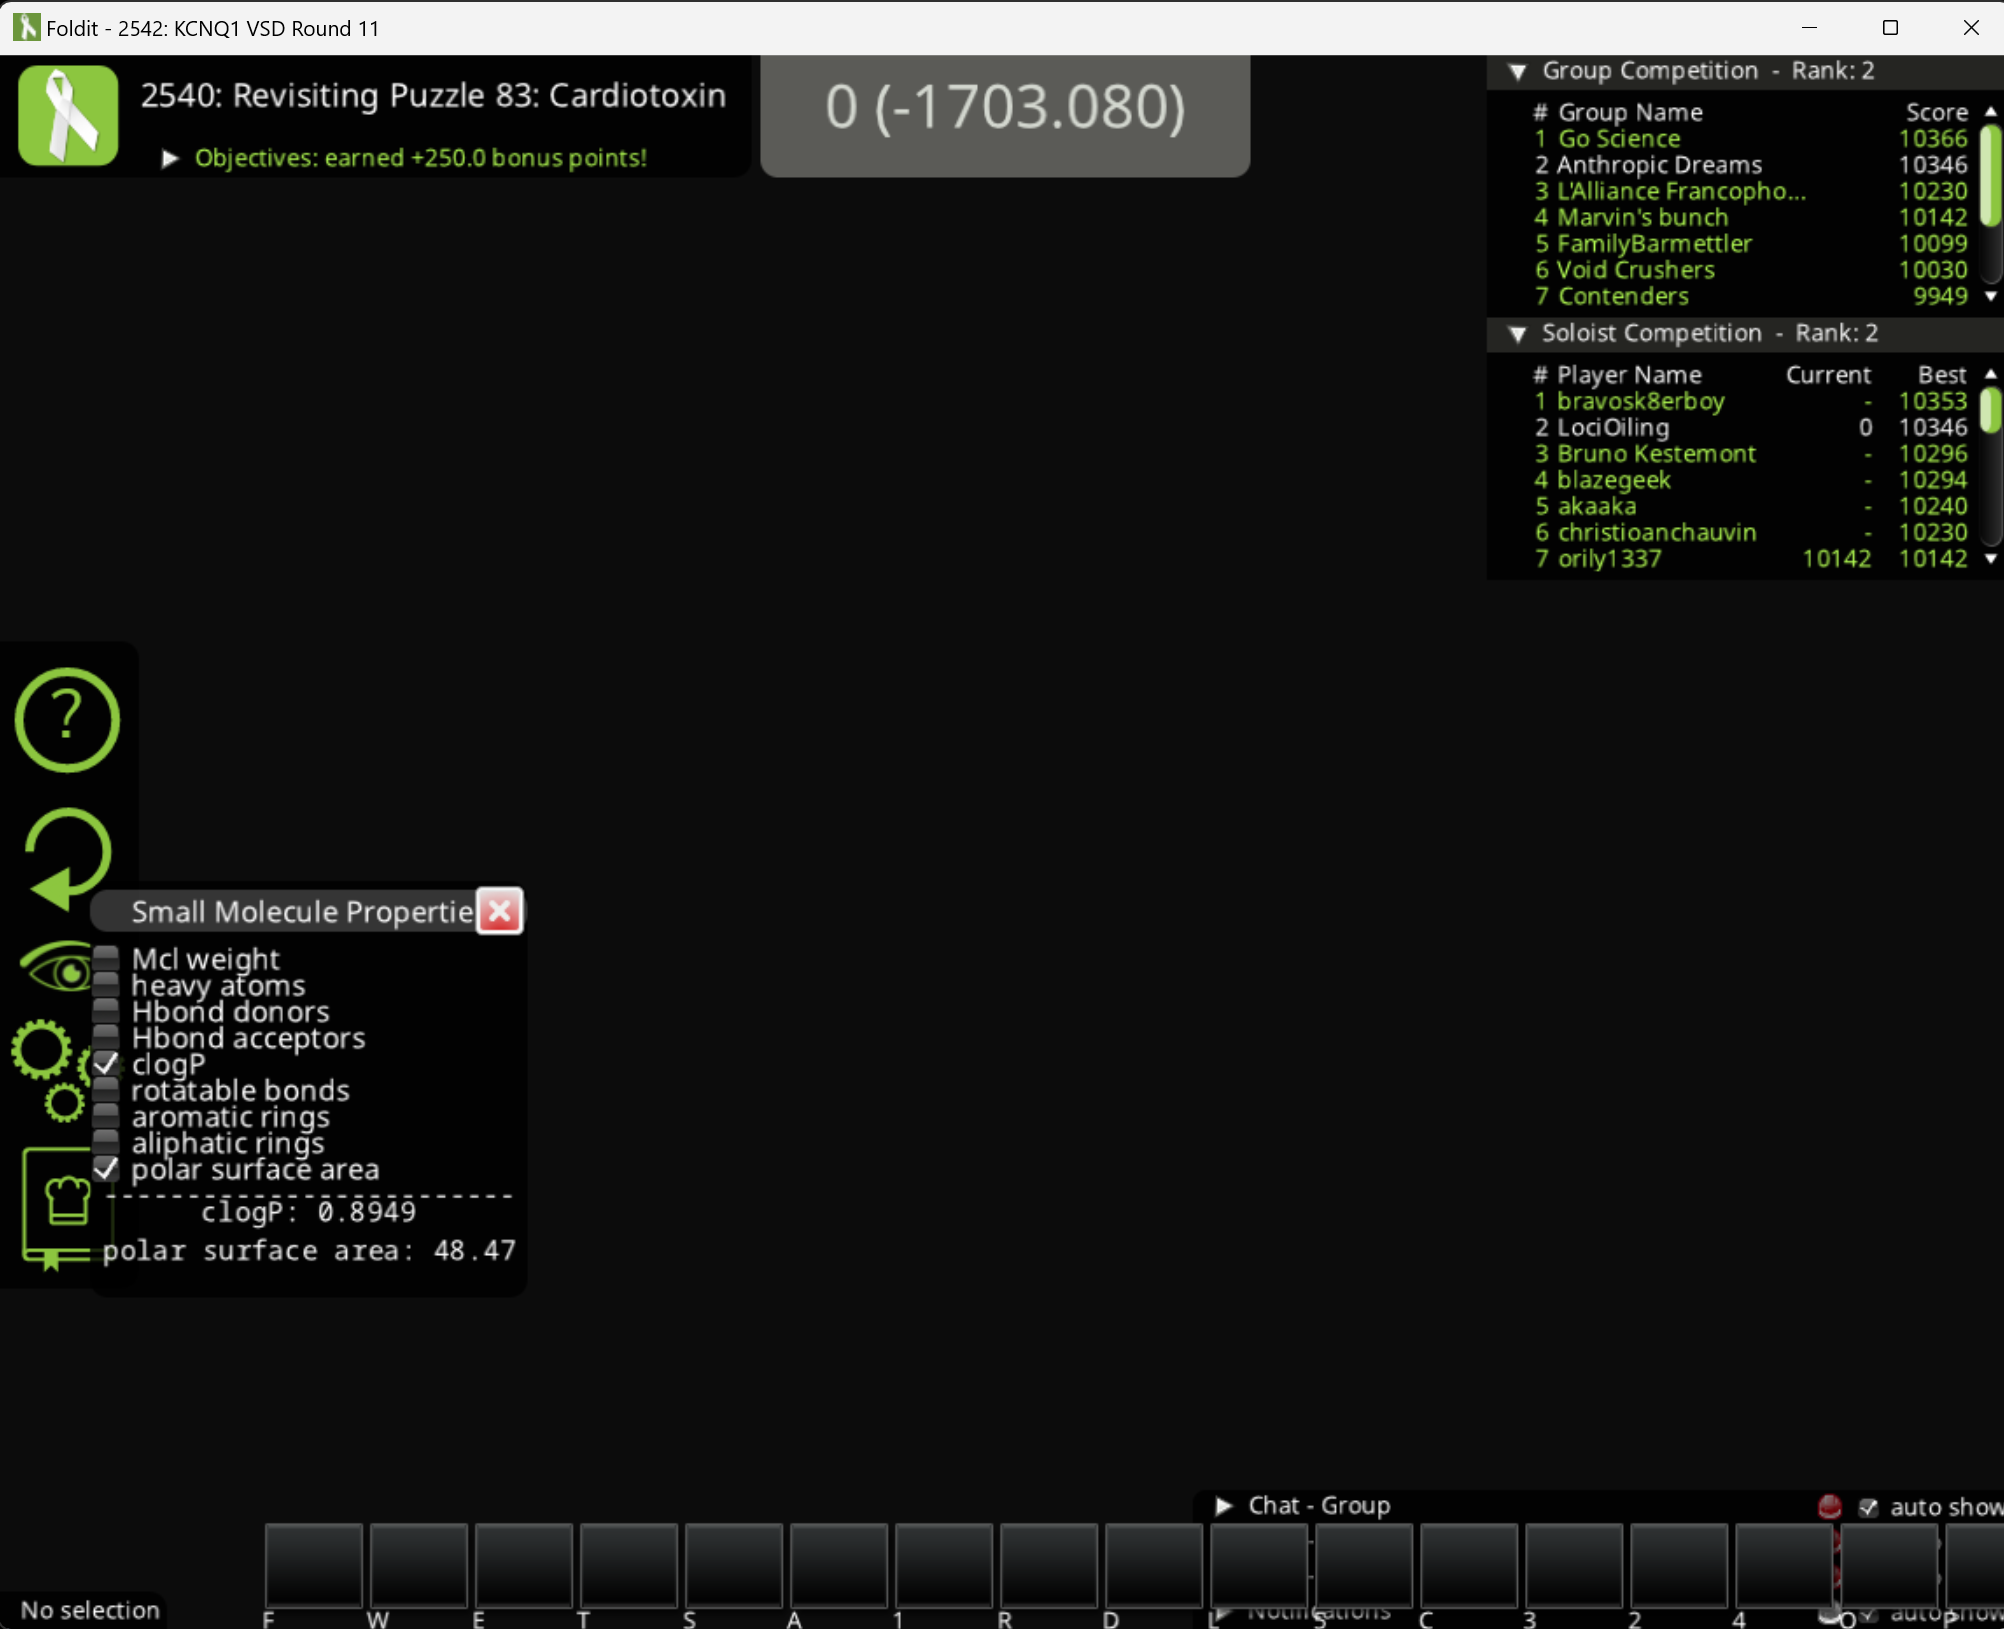Select player bravosk8erboy in soloist list
The width and height of the screenshot is (2004, 1629).
[1640, 401]
